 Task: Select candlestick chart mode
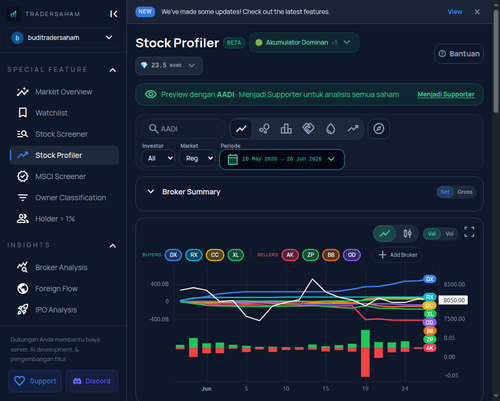[x=407, y=233]
